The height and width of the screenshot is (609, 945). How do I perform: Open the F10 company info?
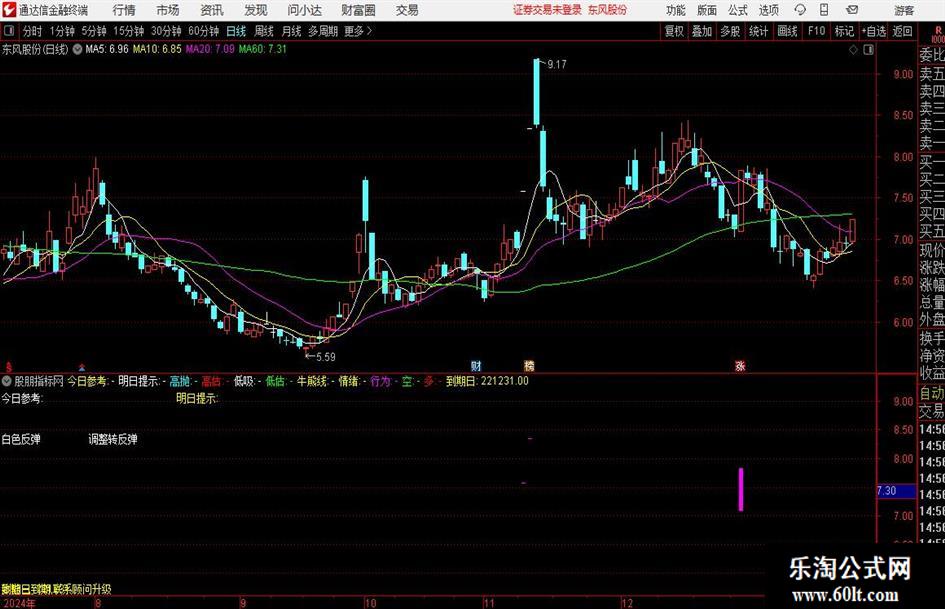[816, 31]
